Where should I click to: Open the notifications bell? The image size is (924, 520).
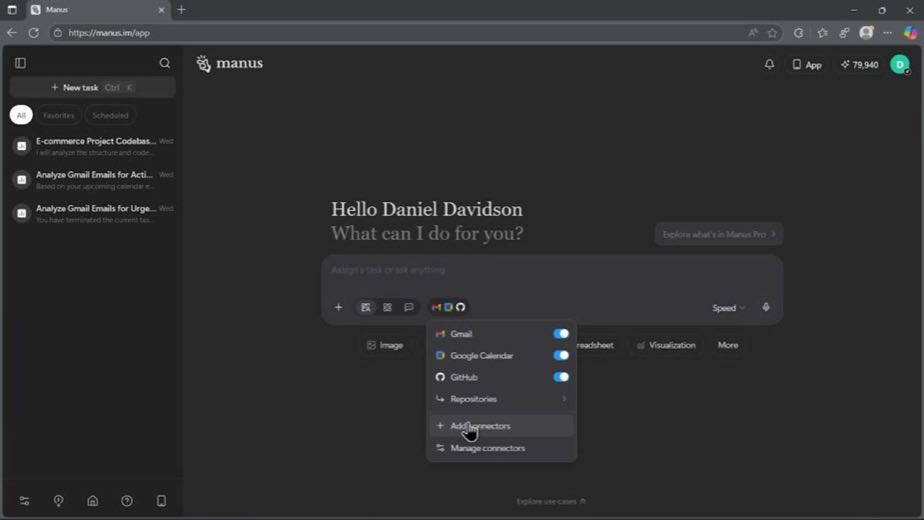pyautogui.click(x=769, y=64)
